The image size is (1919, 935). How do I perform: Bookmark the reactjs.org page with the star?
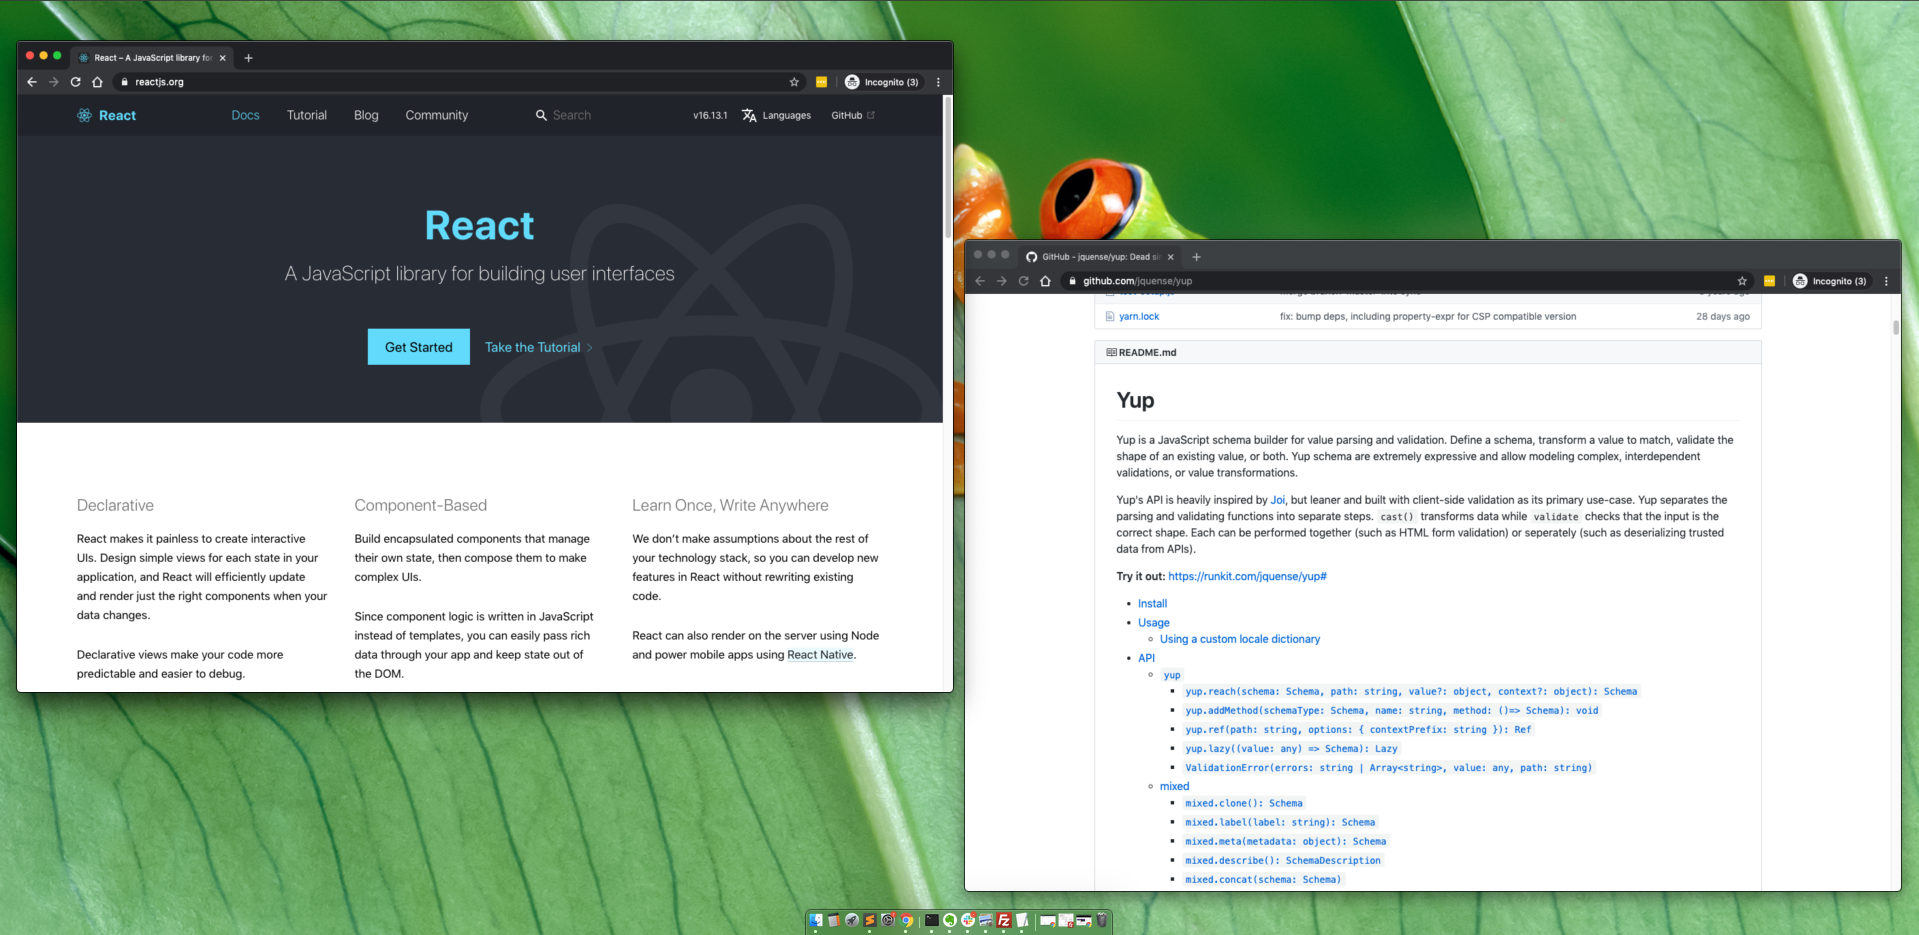click(794, 82)
